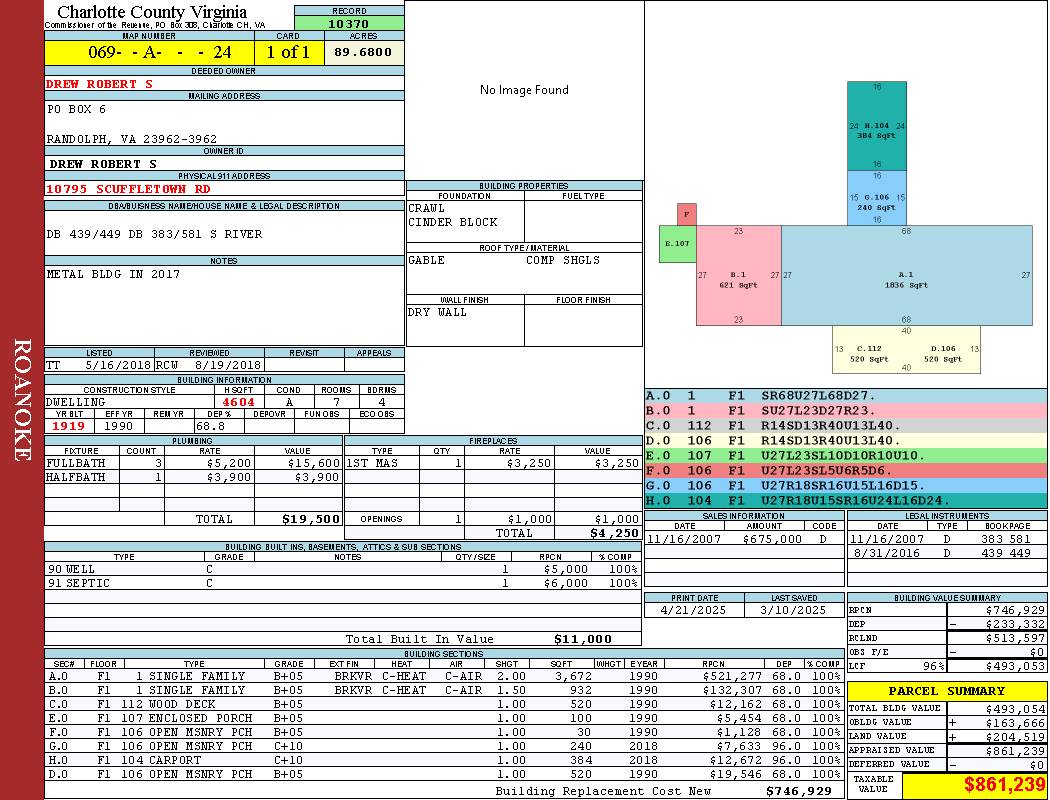Click the large blue A.1 1836 SqFt sketch section
Viewport: 1050px width, 800px height.
click(906, 275)
